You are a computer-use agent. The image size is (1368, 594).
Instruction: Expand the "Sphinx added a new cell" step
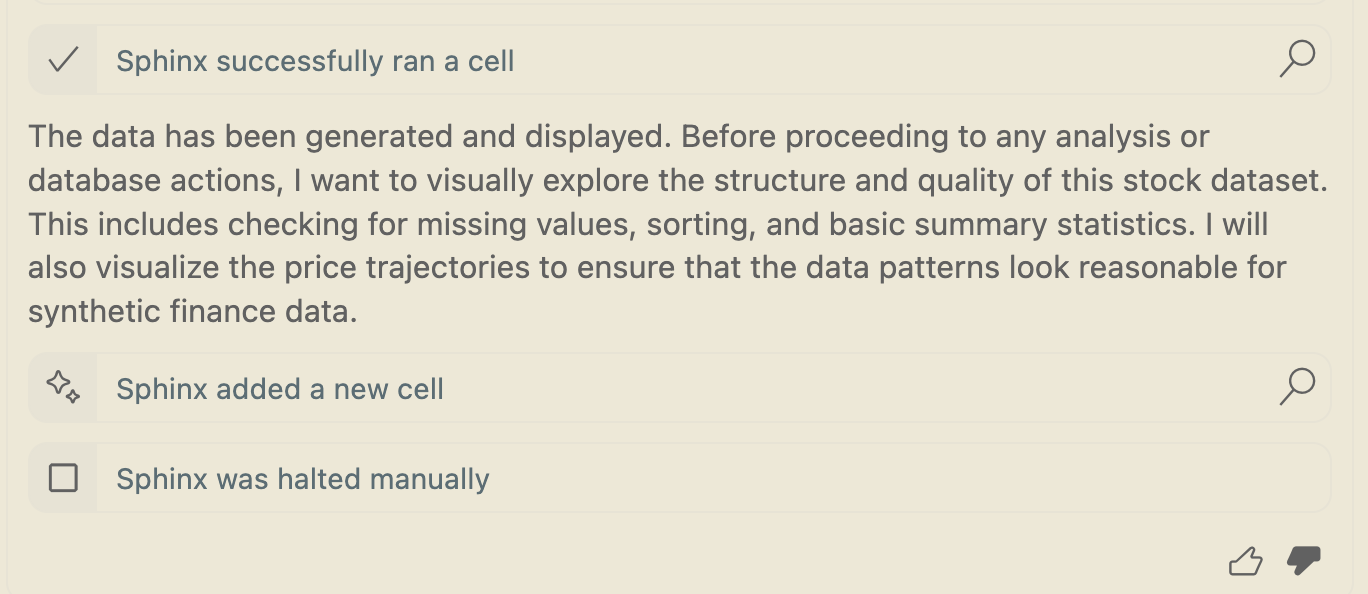(x=280, y=389)
